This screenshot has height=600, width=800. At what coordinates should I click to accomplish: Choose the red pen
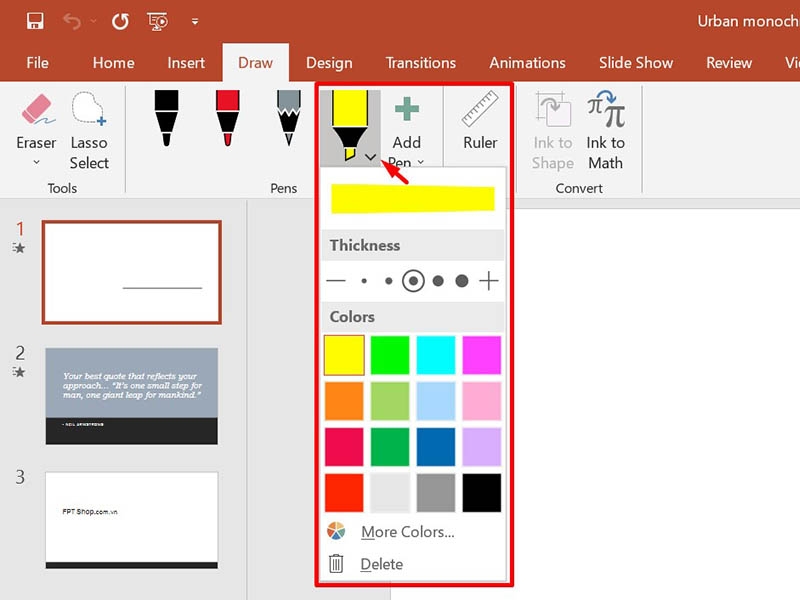click(x=228, y=118)
